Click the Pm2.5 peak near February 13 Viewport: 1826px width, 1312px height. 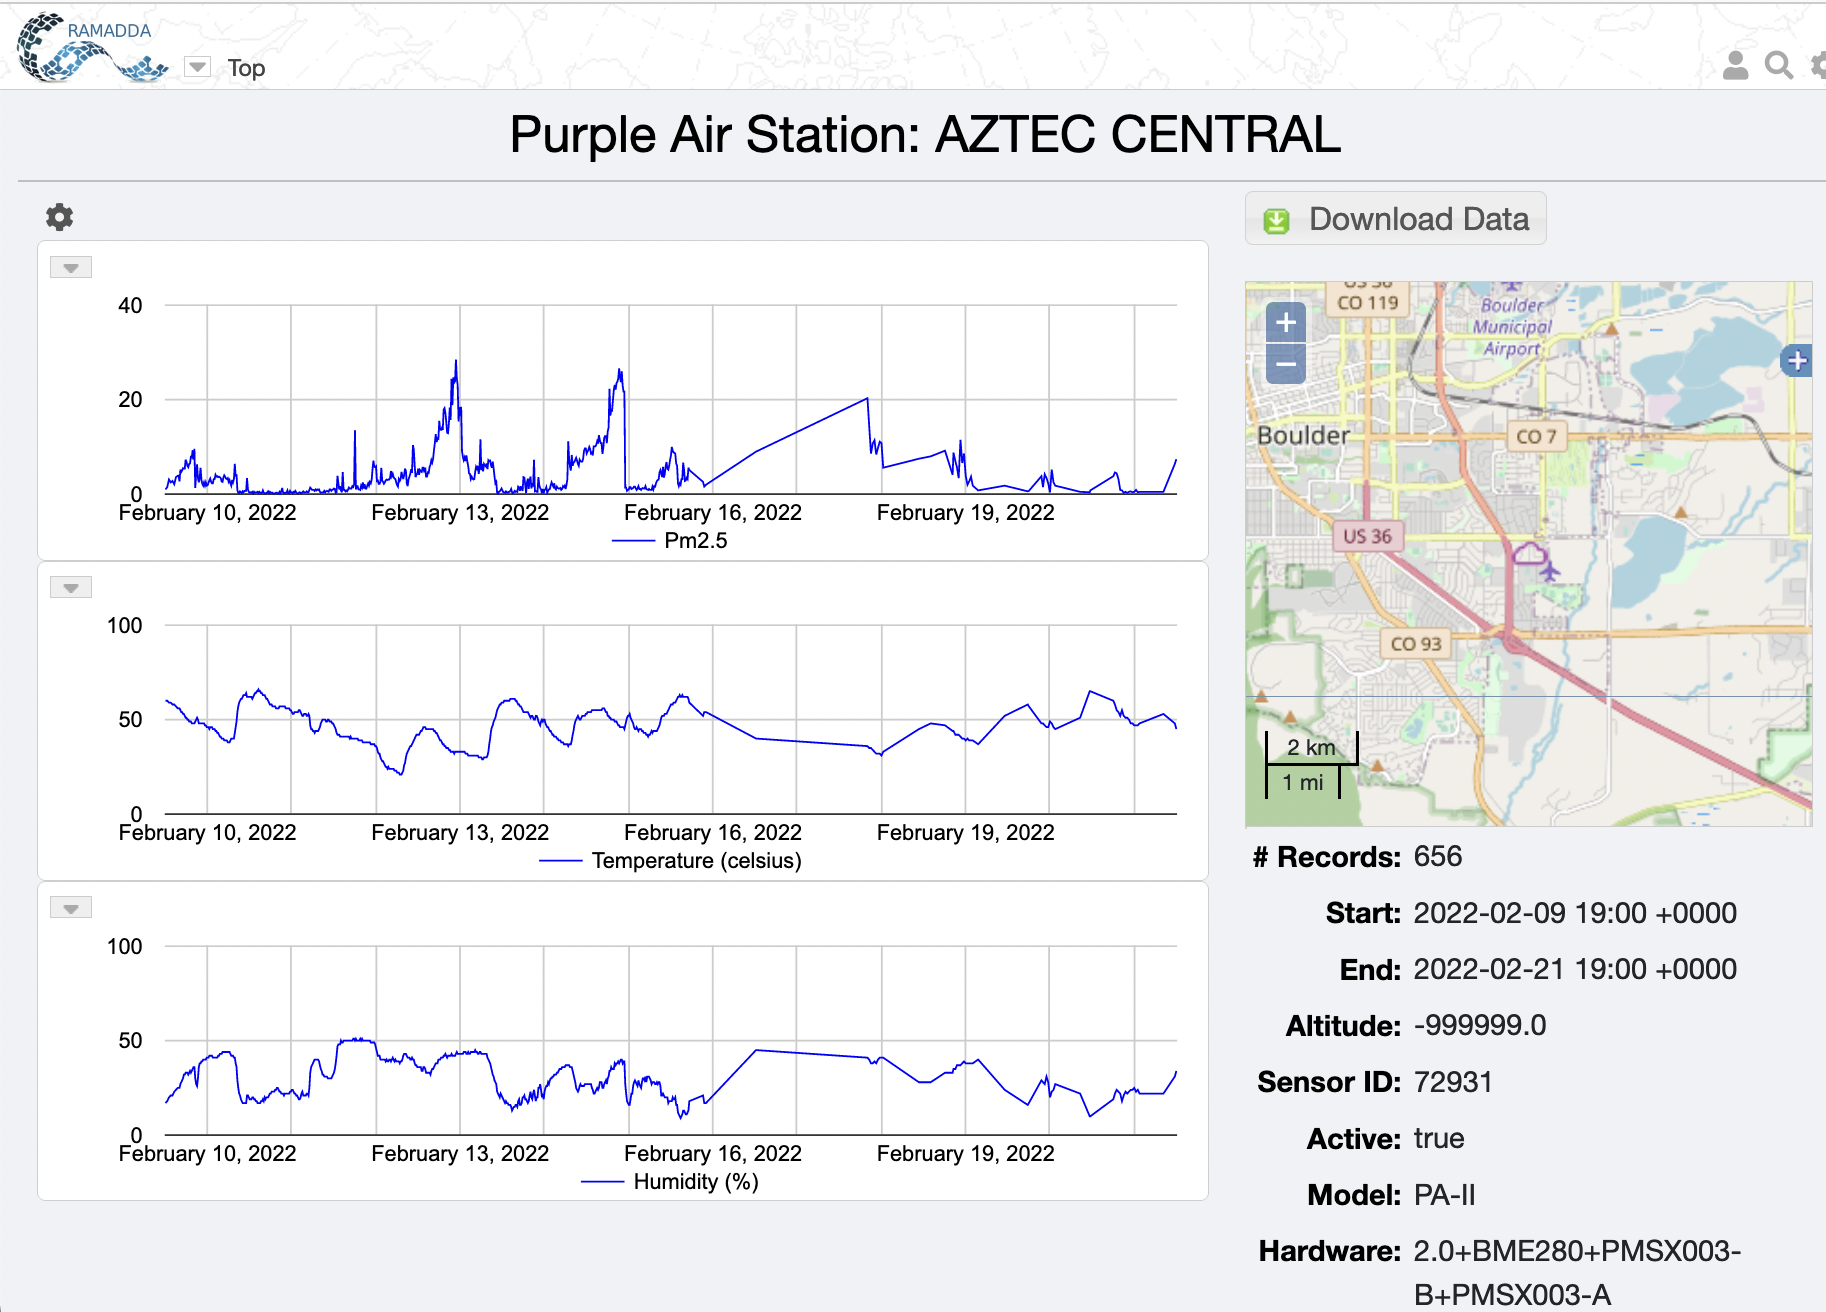point(456,363)
